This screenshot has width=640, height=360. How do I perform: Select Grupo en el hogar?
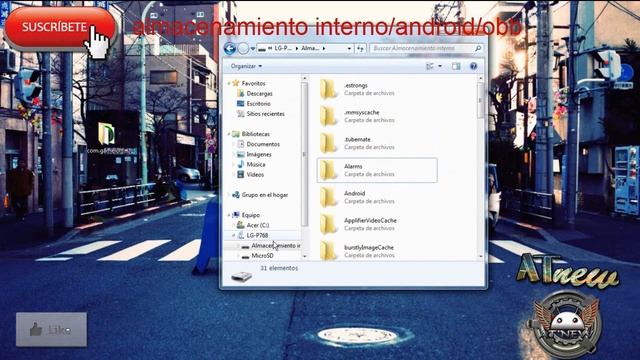pos(264,195)
